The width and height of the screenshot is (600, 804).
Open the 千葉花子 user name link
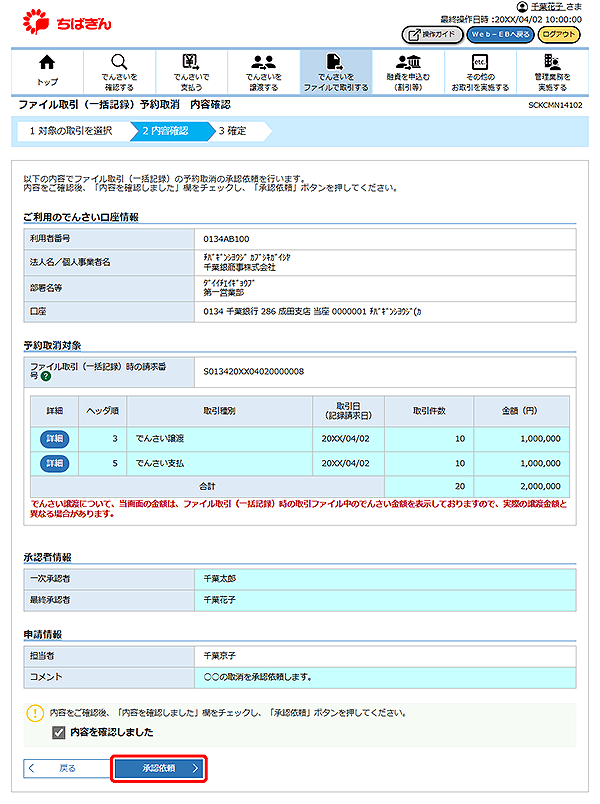547,7
